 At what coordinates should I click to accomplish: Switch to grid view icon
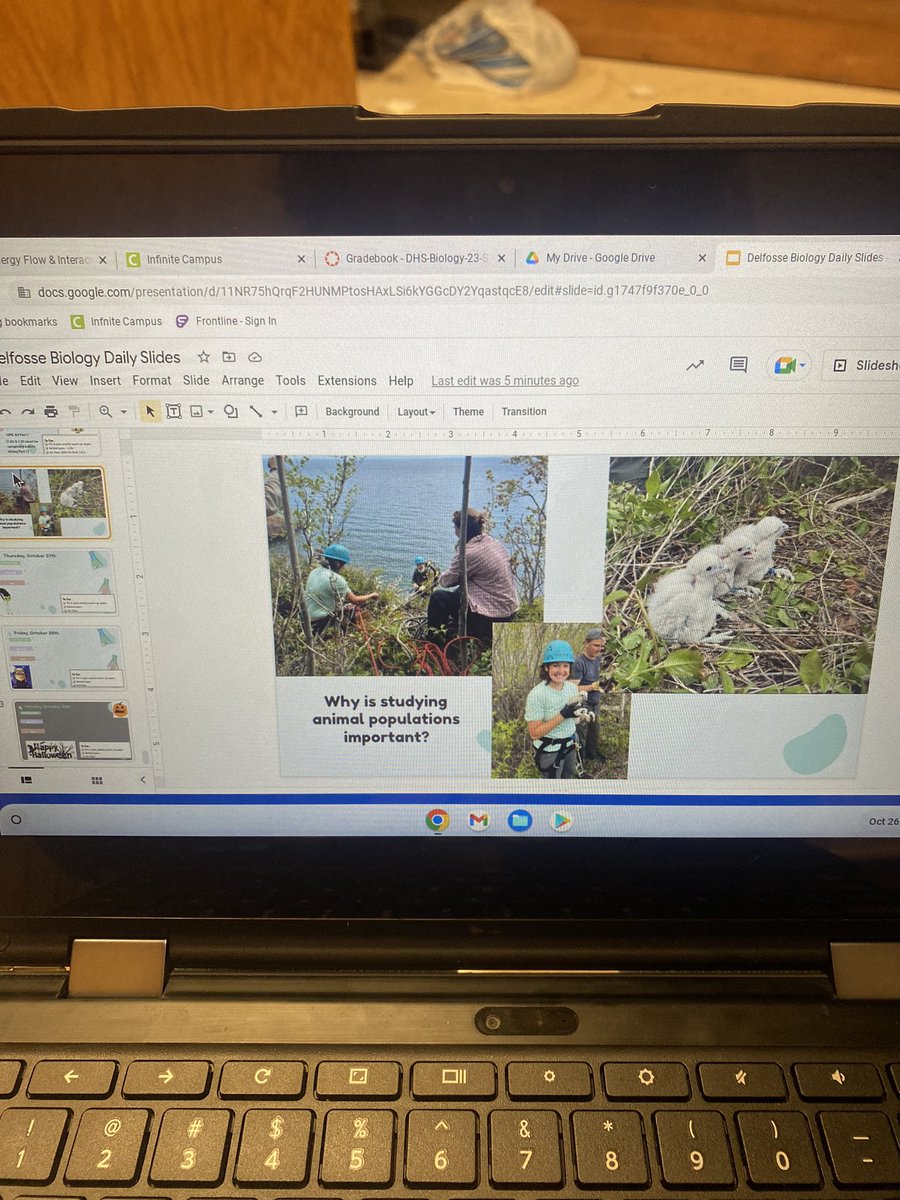pos(97,780)
